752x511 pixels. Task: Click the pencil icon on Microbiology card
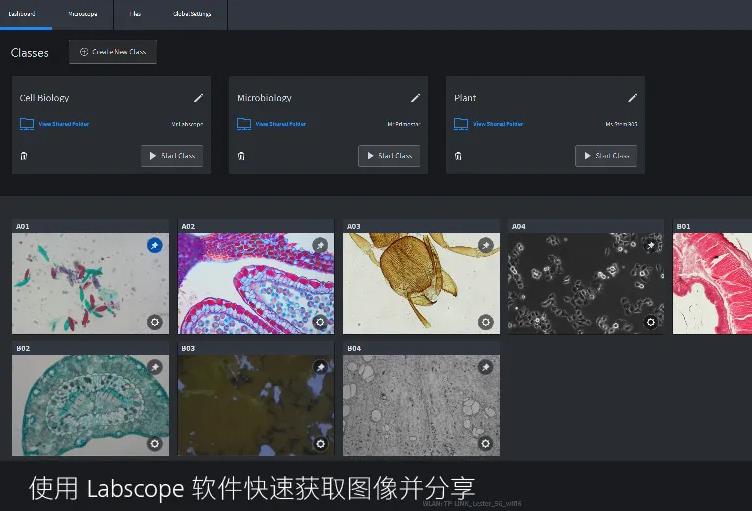tap(415, 98)
